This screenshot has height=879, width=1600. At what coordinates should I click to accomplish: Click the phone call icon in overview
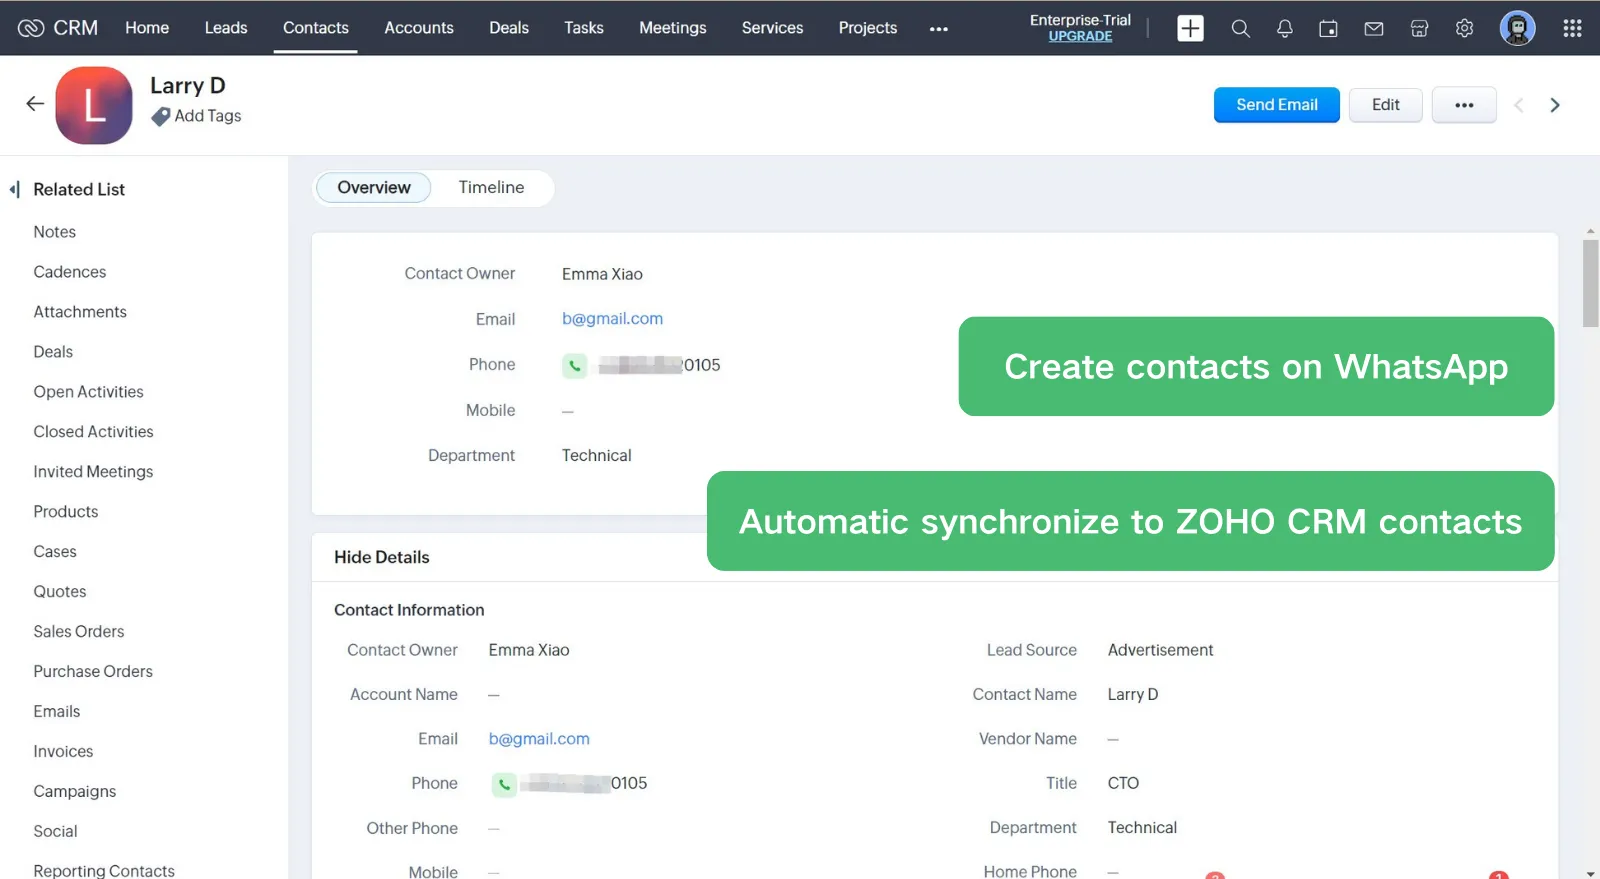(574, 366)
